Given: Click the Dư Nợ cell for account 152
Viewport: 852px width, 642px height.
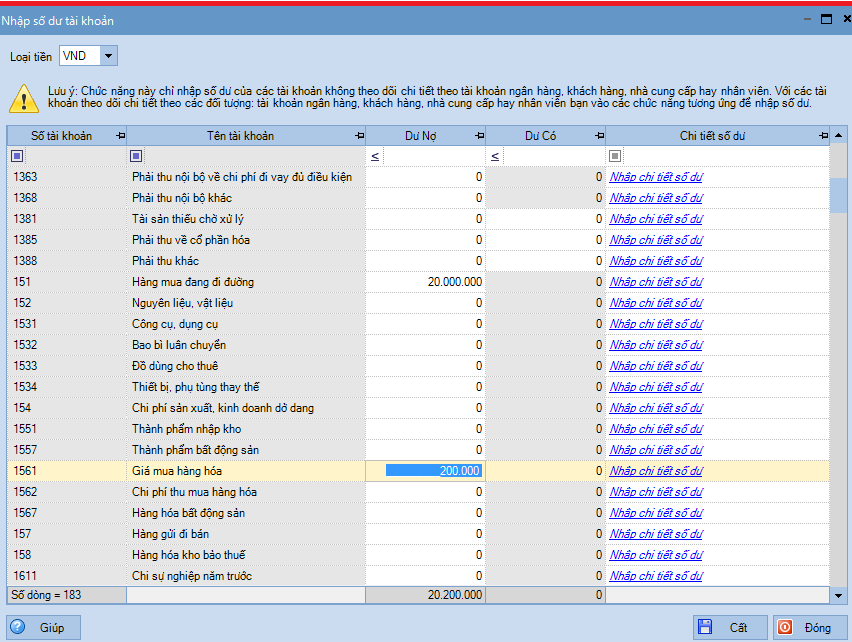Looking at the screenshot, I should coord(425,303).
